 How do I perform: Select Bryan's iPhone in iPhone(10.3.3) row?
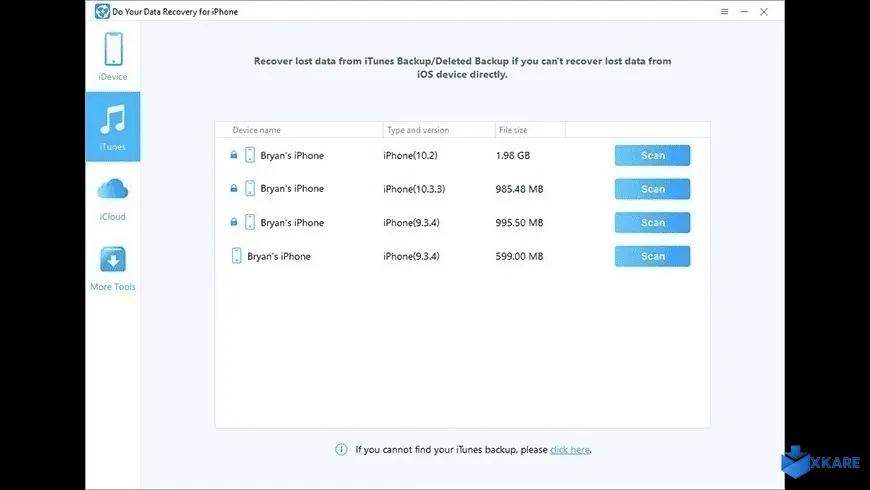click(x=292, y=189)
